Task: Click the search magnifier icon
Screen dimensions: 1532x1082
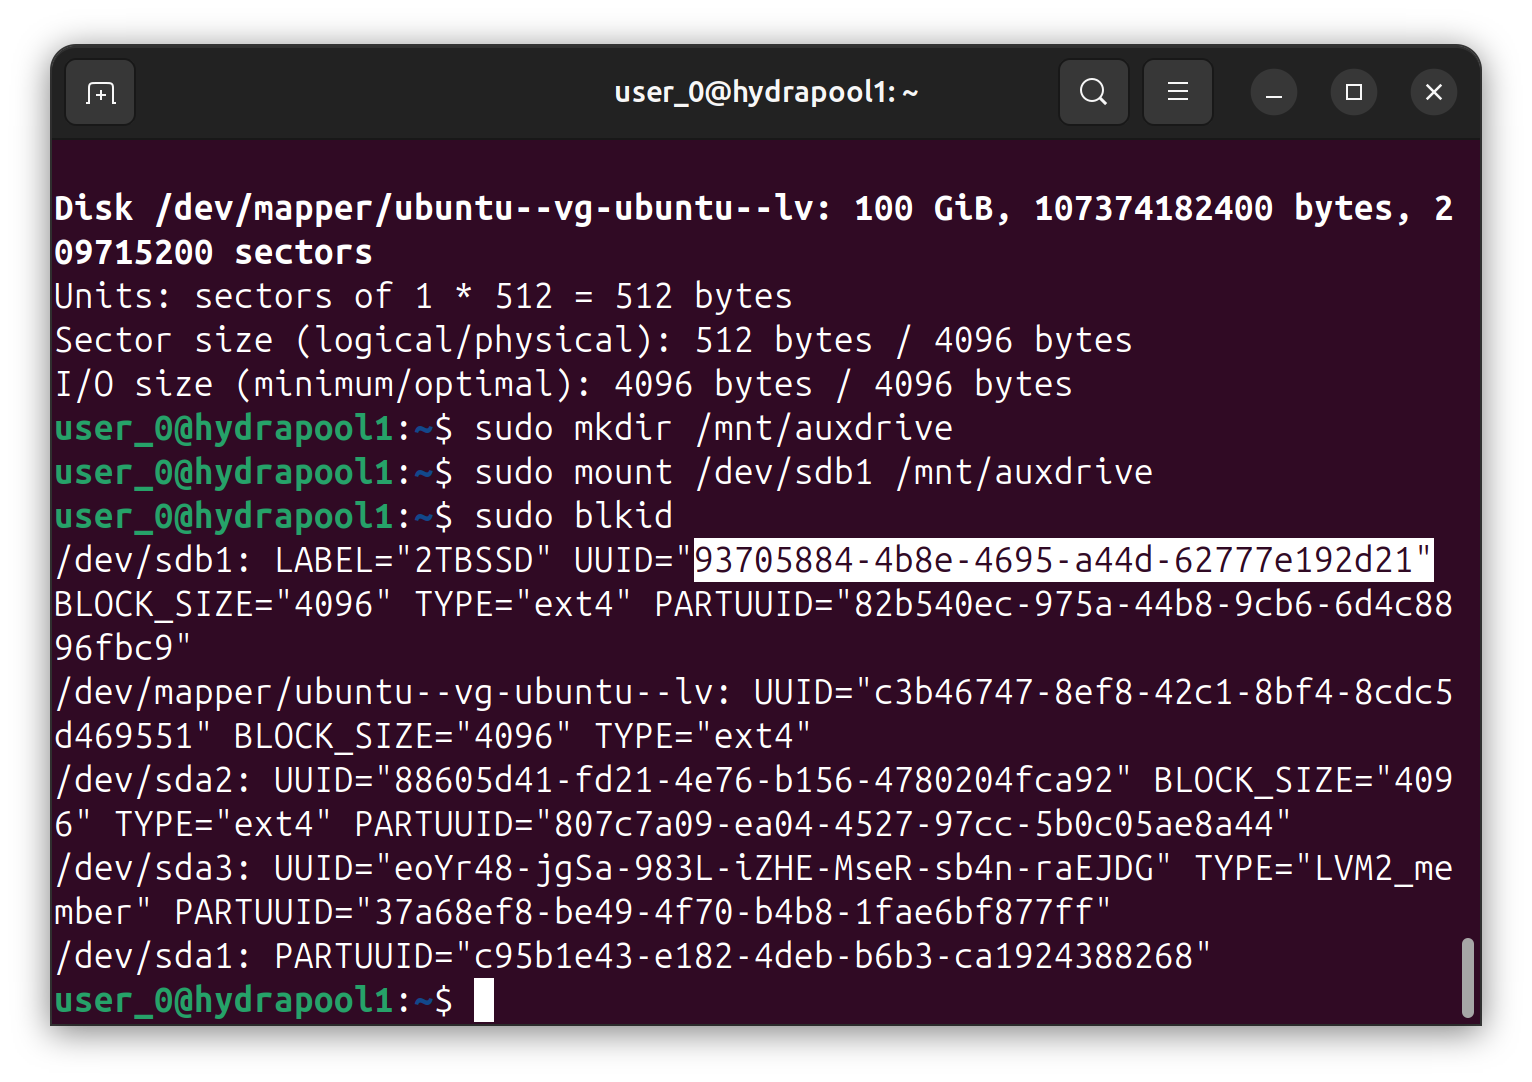Action: pyautogui.click(x=1093, y=93)
